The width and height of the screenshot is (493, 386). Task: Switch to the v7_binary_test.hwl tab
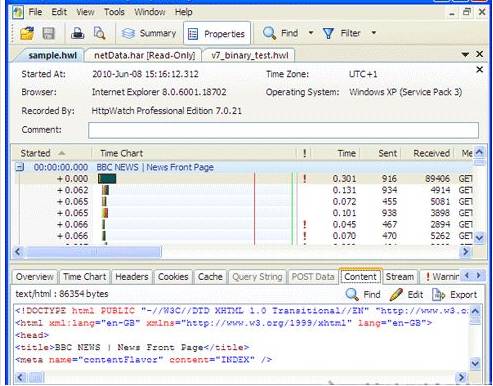point(249,55)
